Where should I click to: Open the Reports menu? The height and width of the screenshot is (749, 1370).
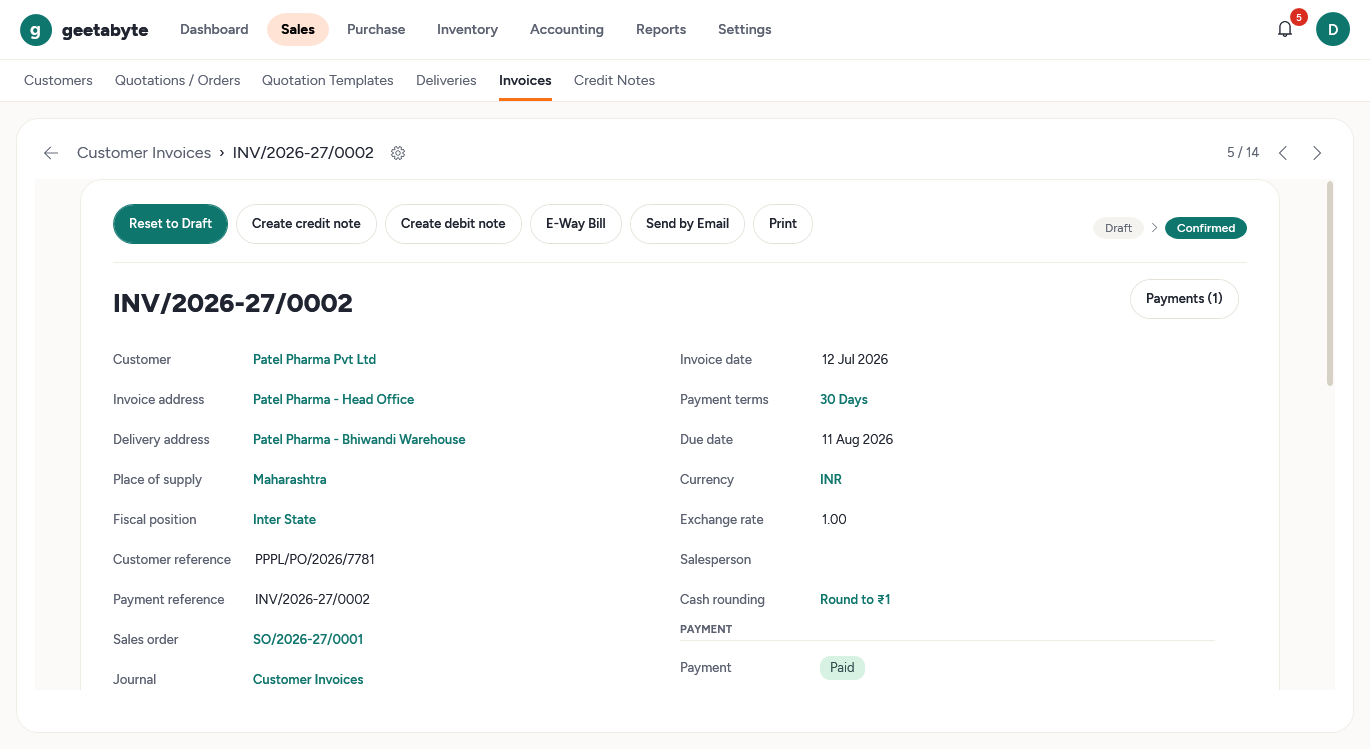(661, 30)
